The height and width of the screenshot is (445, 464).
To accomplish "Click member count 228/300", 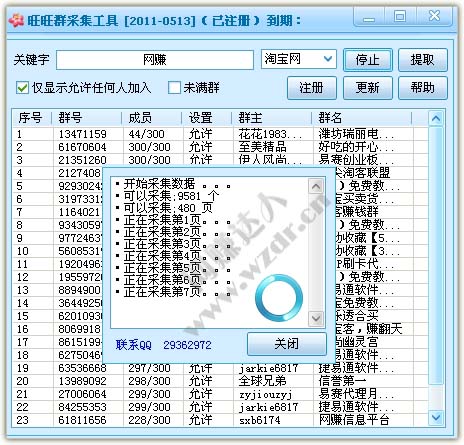I will (149, 420).
